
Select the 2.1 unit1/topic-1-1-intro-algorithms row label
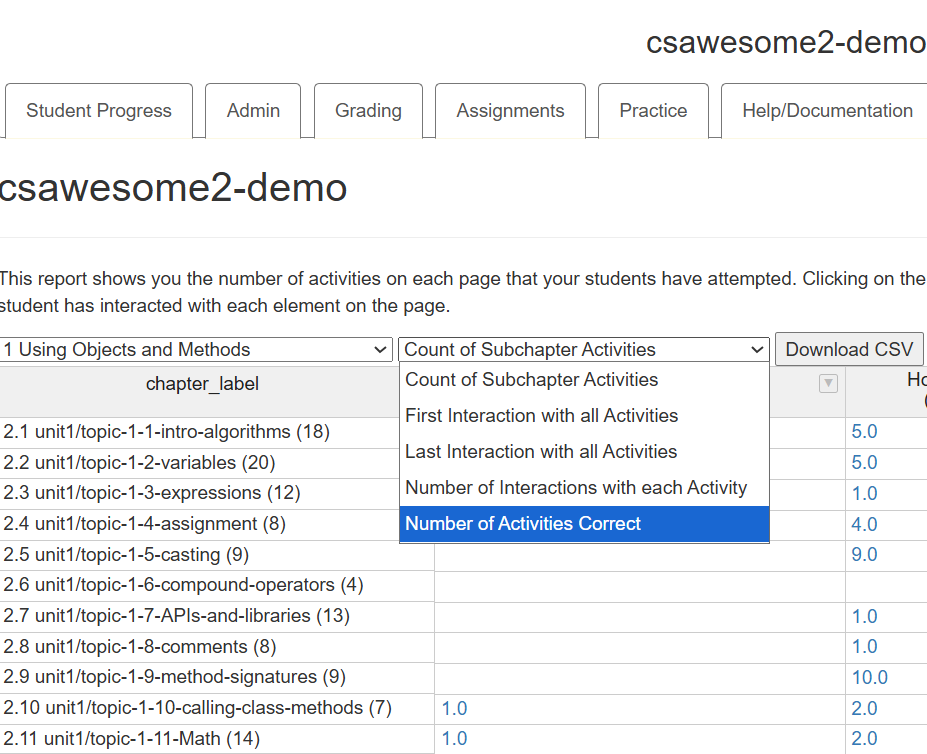pos(166,432)
